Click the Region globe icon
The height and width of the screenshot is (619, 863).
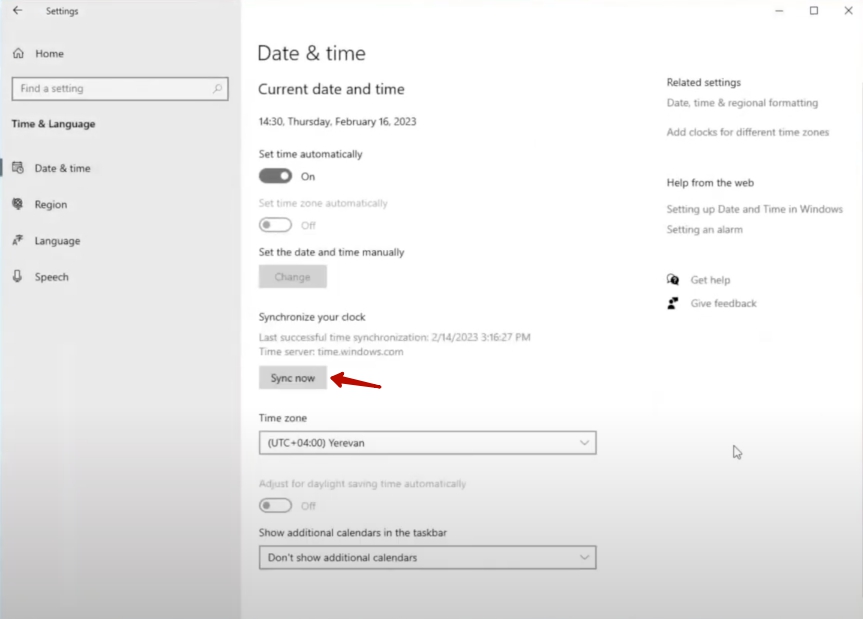click(x=18, y=204)
